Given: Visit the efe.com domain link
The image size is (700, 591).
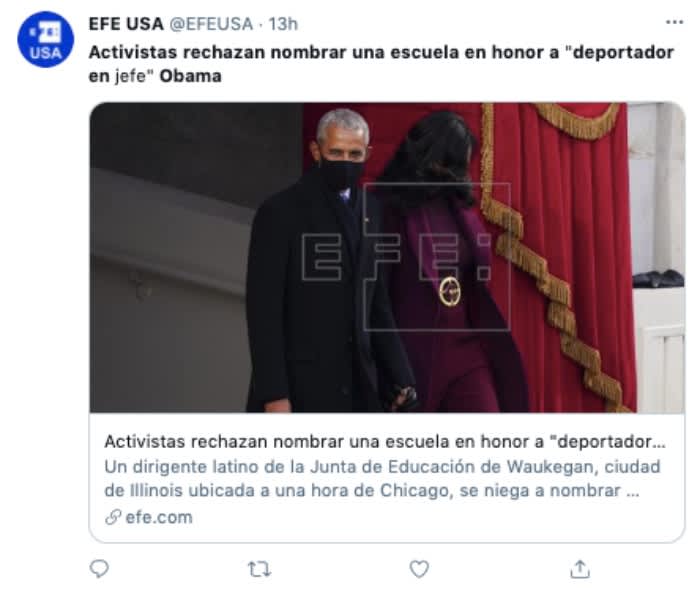Looking at the screenshot, I should 159,517.
